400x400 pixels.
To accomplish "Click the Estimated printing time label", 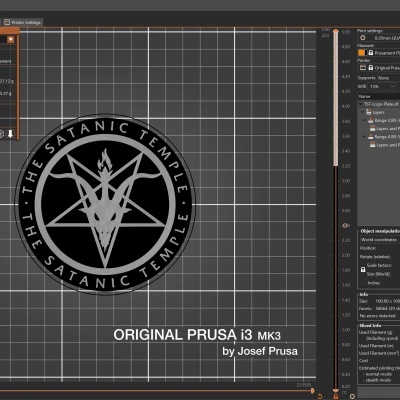I will (379, 368).
